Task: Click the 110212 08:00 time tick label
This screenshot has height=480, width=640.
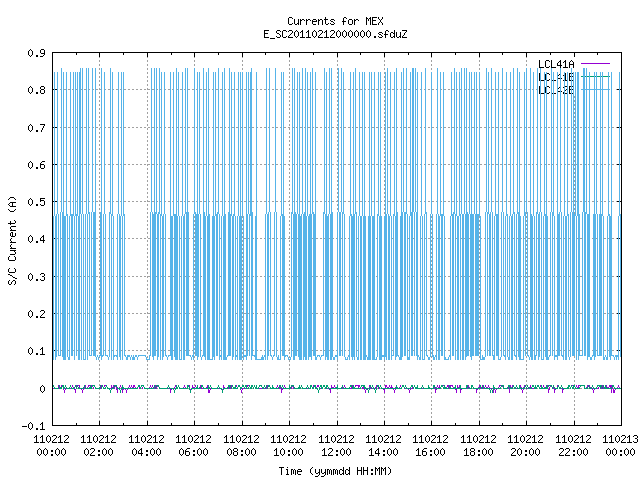Action: tap(242, 446)
